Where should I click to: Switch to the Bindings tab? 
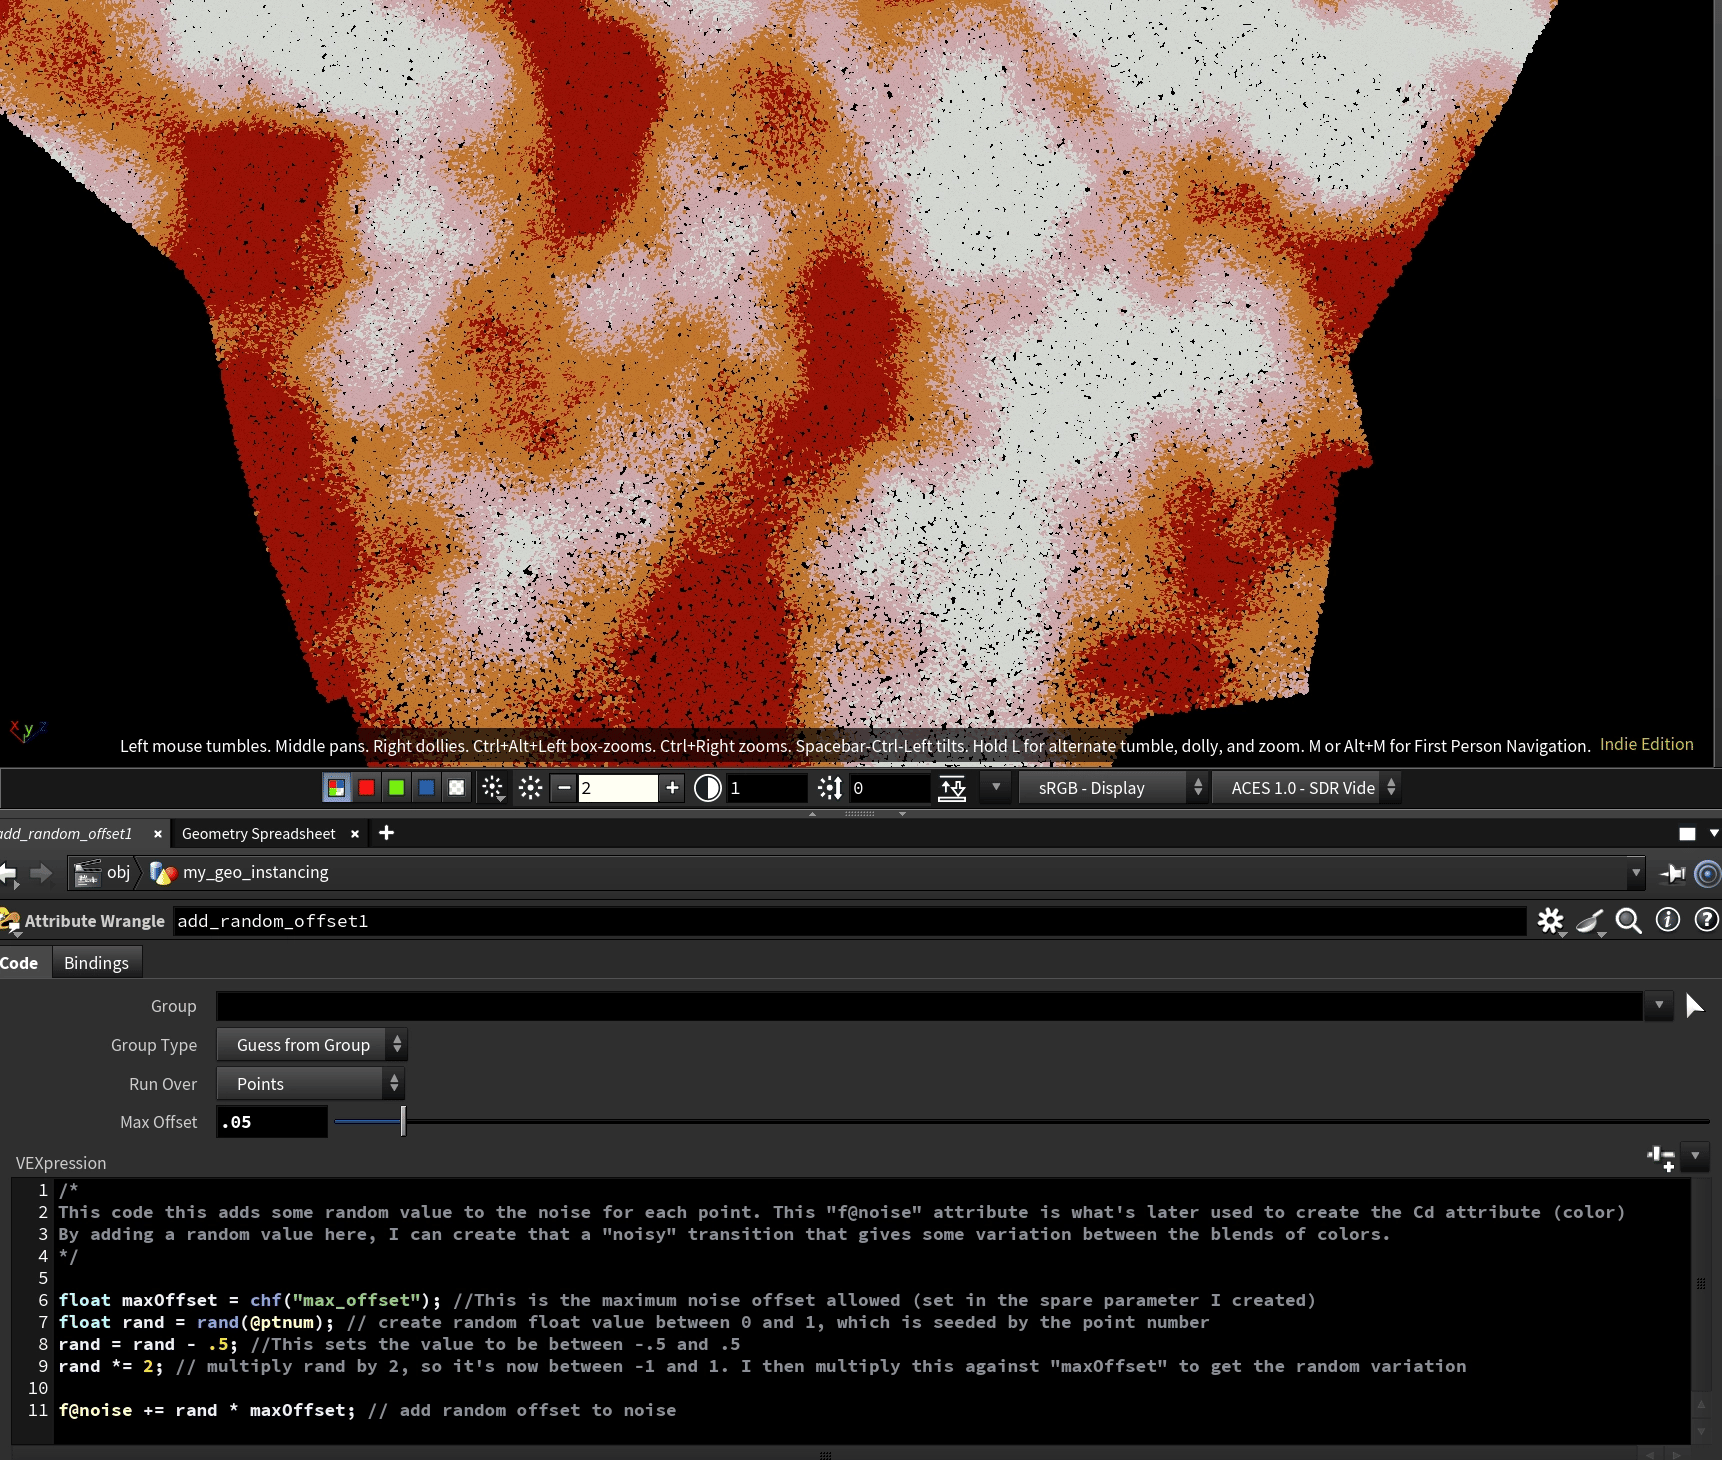coord(96,963)
